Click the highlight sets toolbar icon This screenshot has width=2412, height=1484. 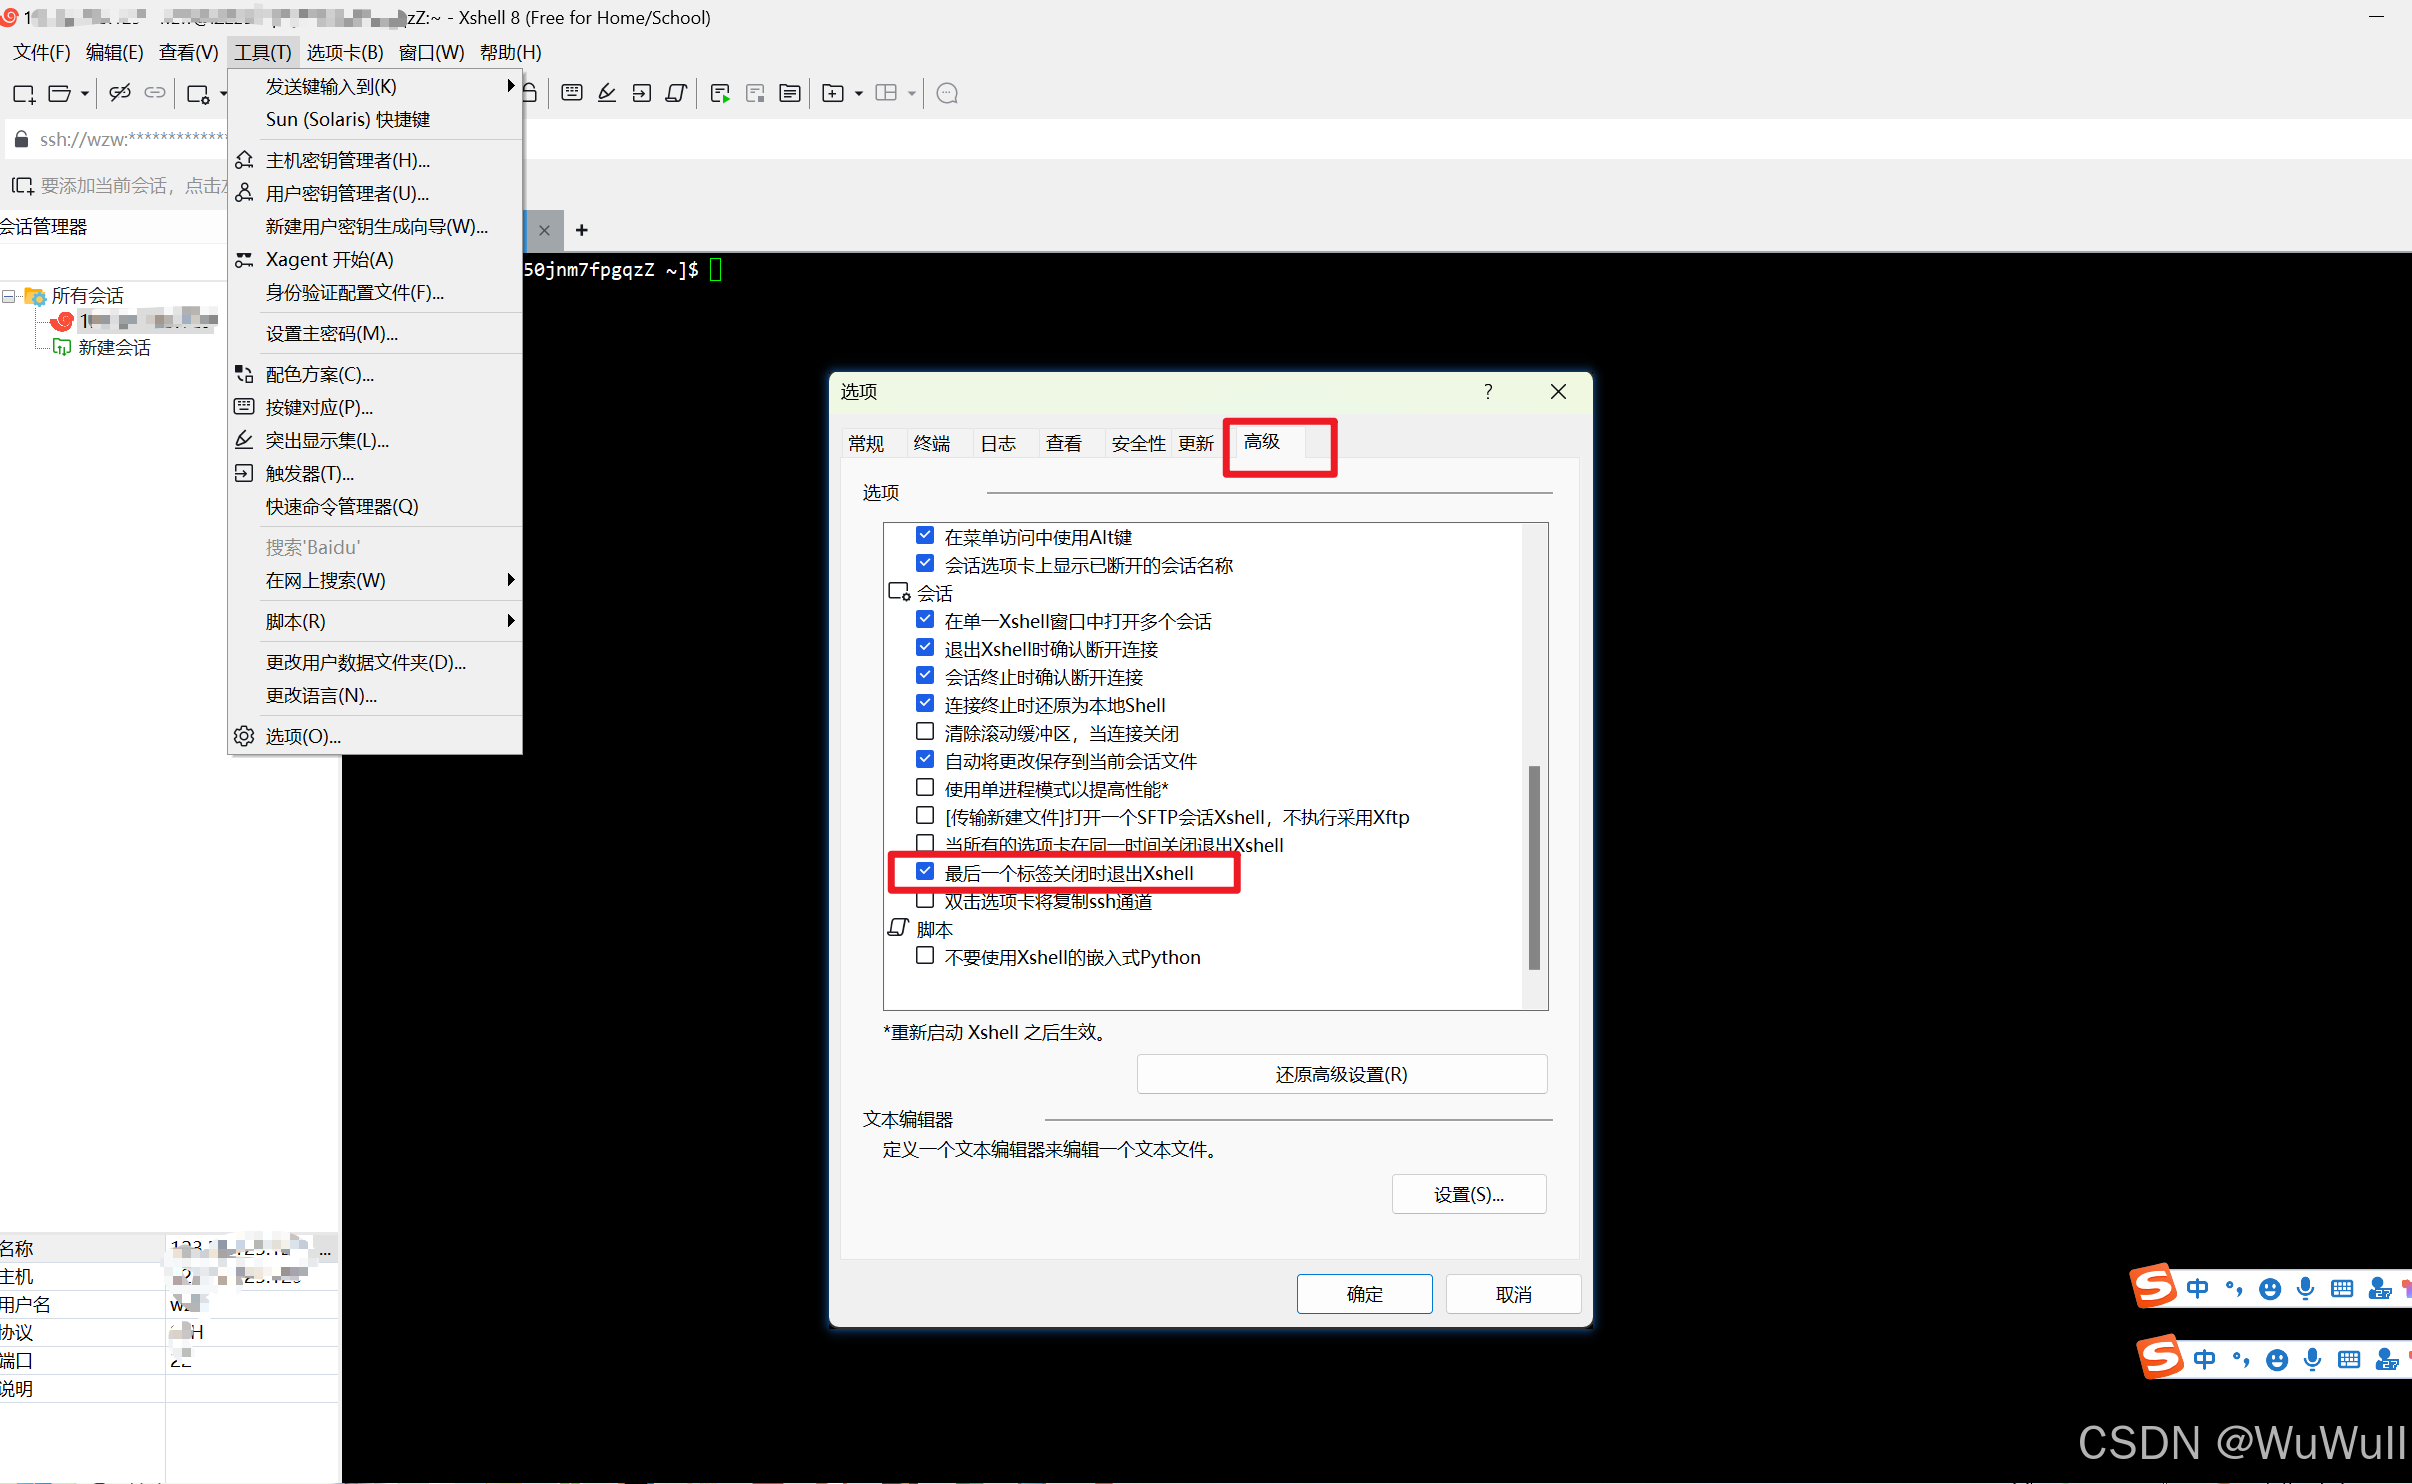click(607, 94)
